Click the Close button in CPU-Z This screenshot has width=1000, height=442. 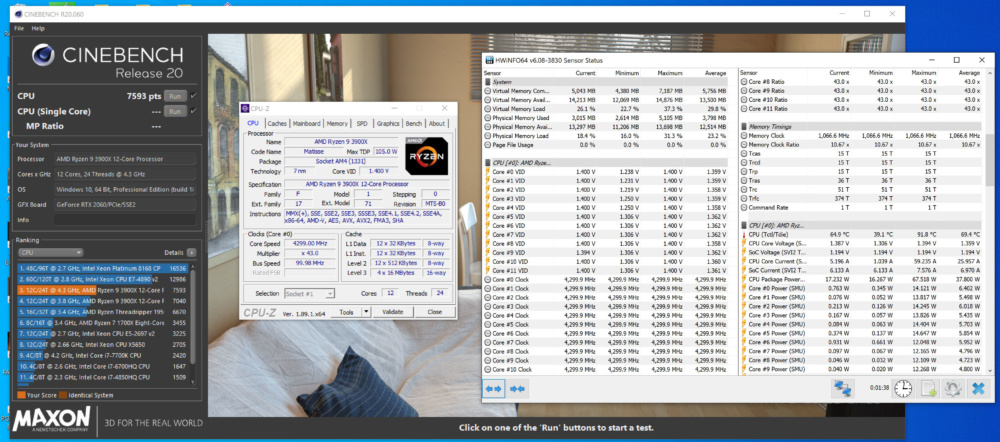tap(434, 312)
